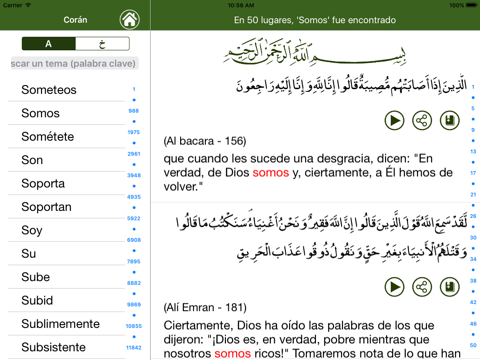This screenshot has height=360, width=480.
Task: Jump to index 988 in the word list
Action: (x=134, y=111)
